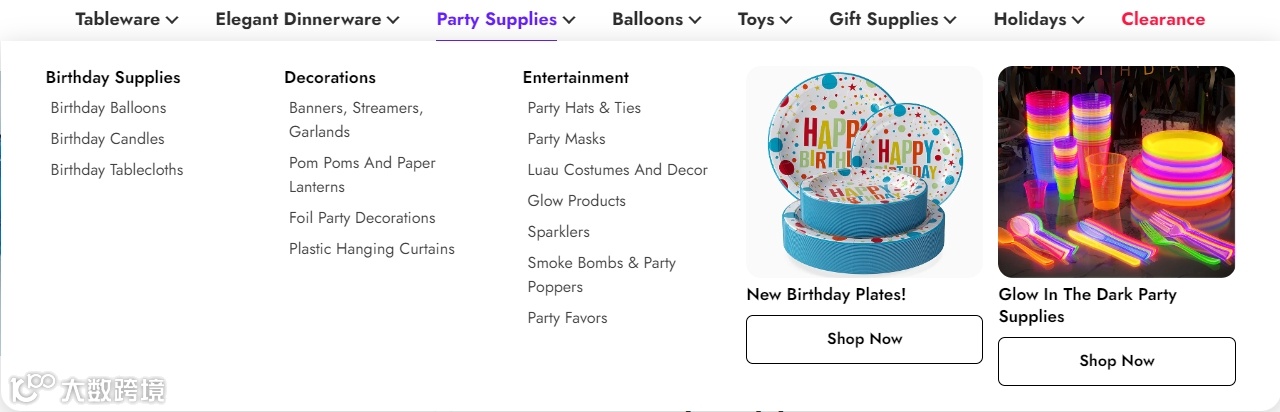Open the Elegant Dinnerware dropdown
Screen dimensions: 1280x412
307,19
